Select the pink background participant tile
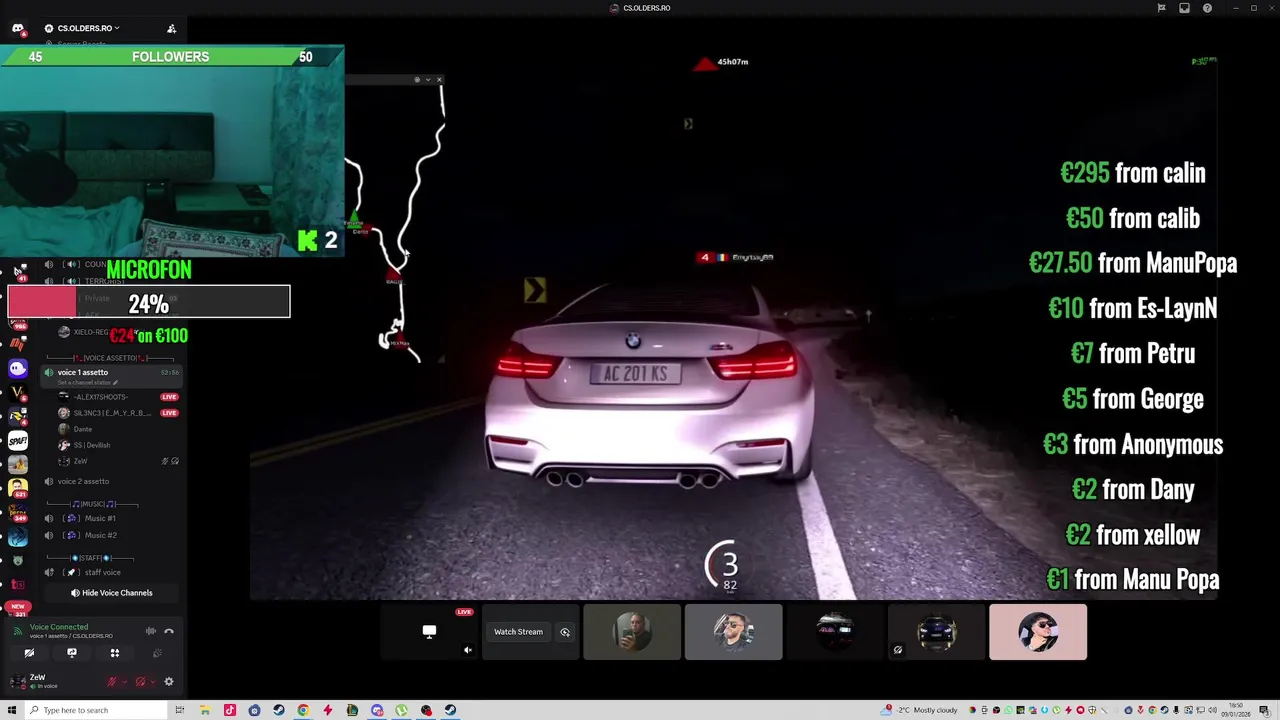1280x720 pixels. point(1038,632)
